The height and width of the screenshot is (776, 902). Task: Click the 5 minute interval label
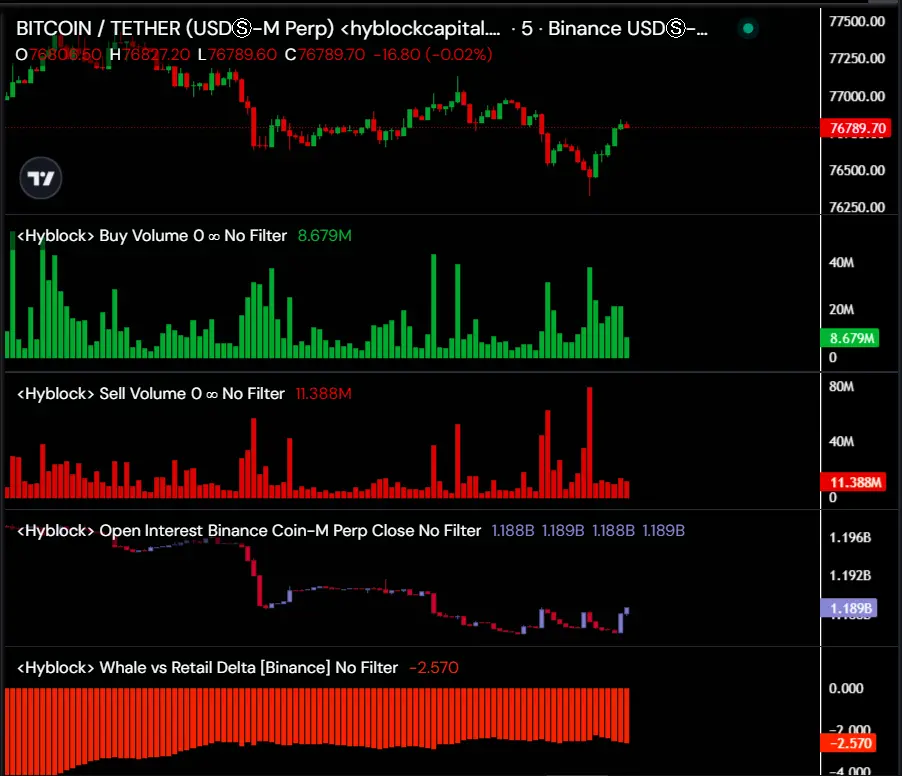click(x=526, y=28)
